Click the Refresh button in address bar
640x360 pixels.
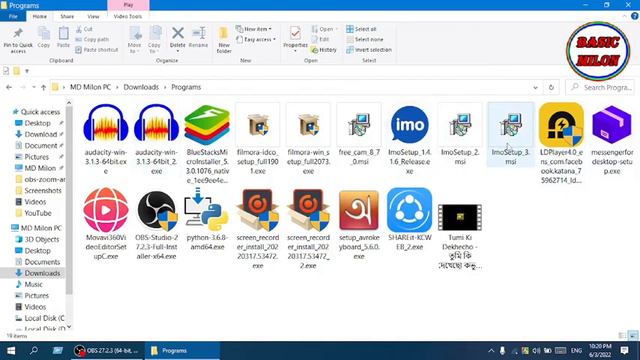point(551,87)
